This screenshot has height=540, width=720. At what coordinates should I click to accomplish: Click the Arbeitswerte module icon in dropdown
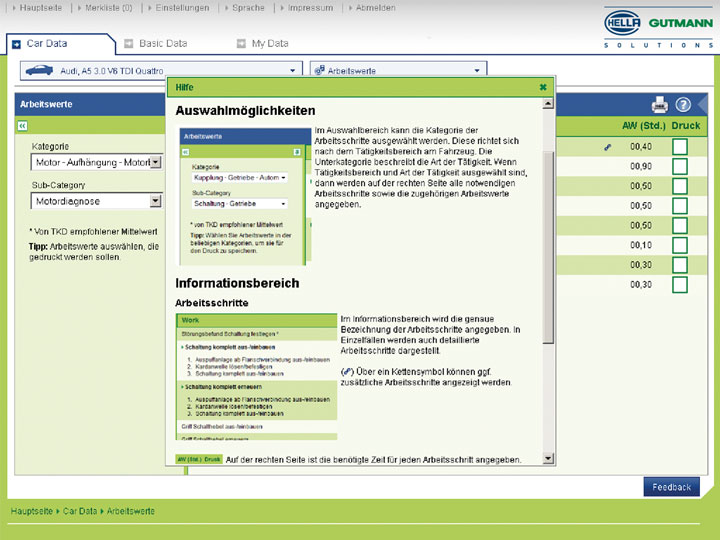tap(319, 71)
